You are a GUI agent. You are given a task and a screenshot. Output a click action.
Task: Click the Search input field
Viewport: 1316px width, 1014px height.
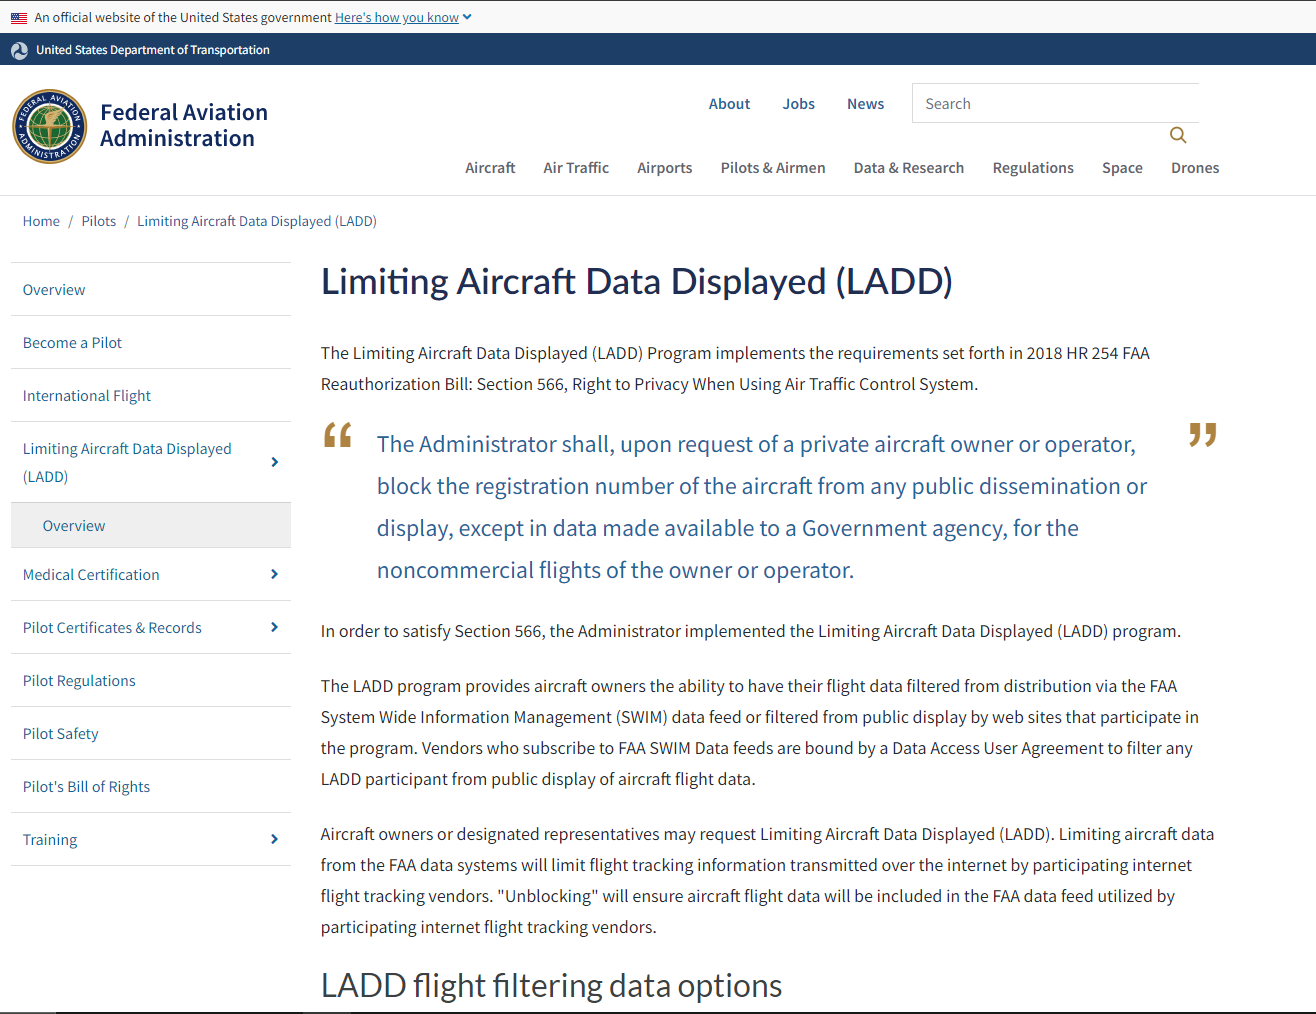1055,103
